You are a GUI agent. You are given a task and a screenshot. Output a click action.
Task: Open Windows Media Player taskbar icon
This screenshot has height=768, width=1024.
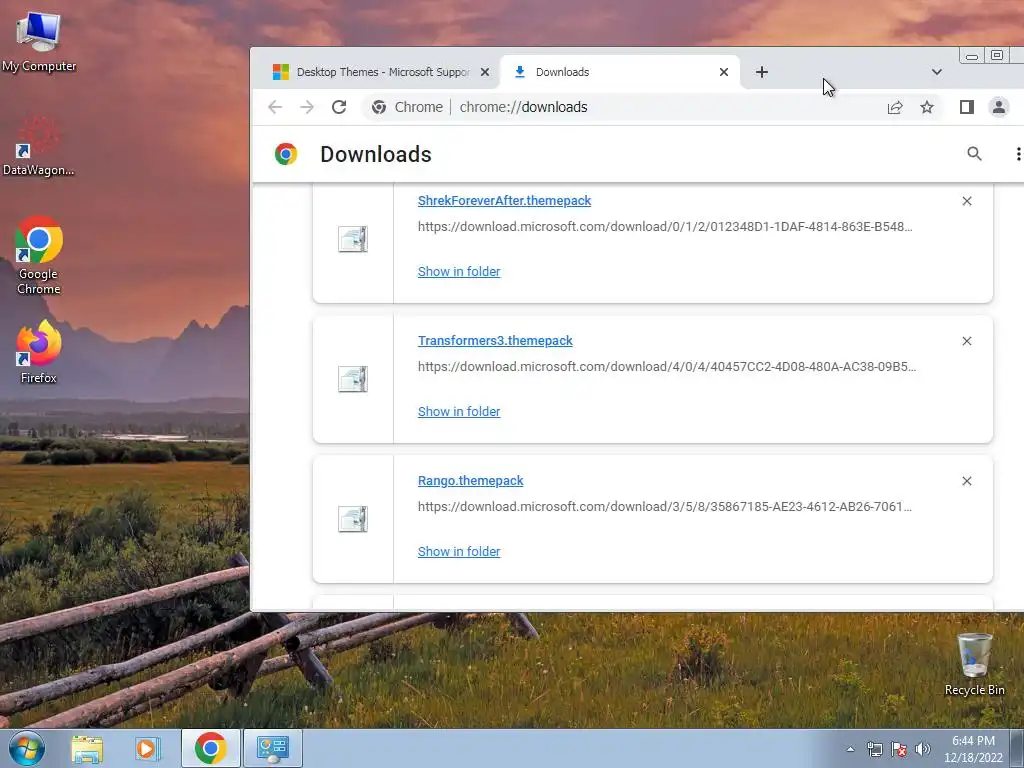(148, 748)
